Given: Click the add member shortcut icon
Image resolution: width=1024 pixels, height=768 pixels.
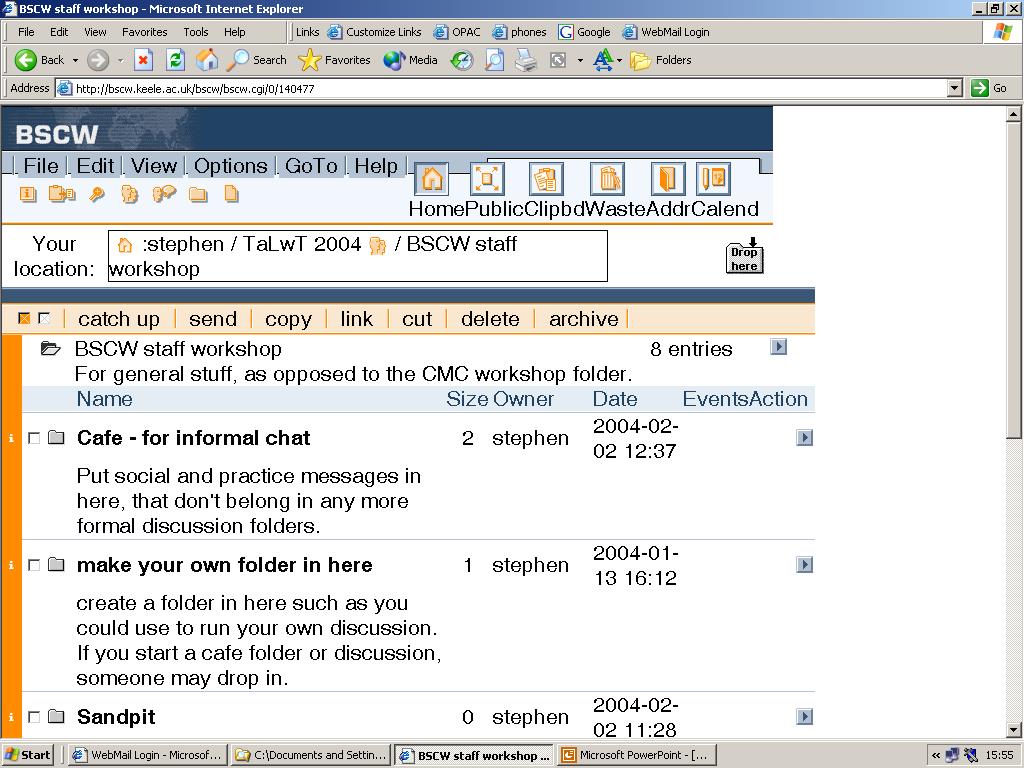Looking at the screenshot, I should 129,194.
